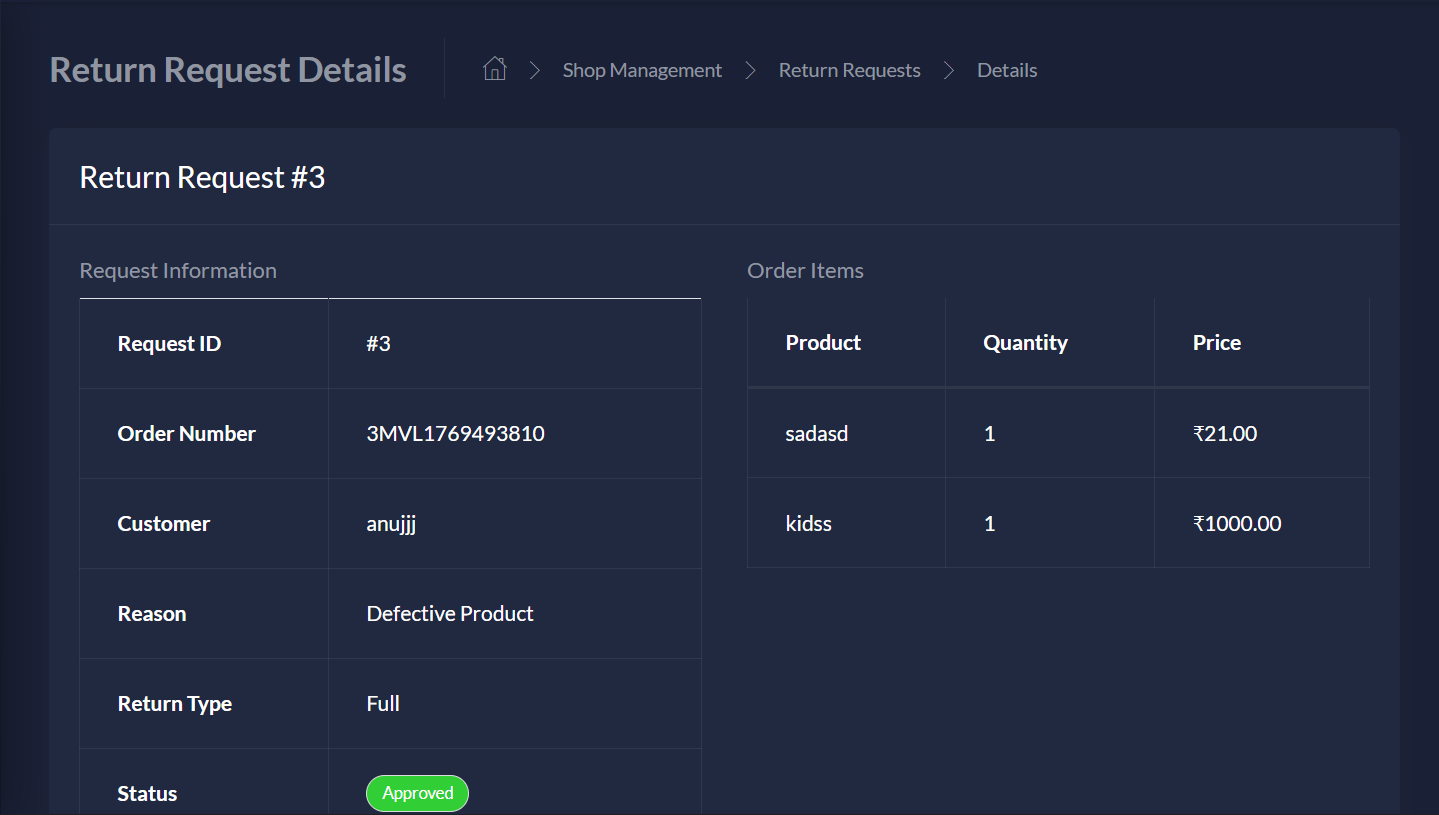Navigate to Return Requests via breadcrumb
The height and width of the screenshot is (815, 1439).
[849, 70]
